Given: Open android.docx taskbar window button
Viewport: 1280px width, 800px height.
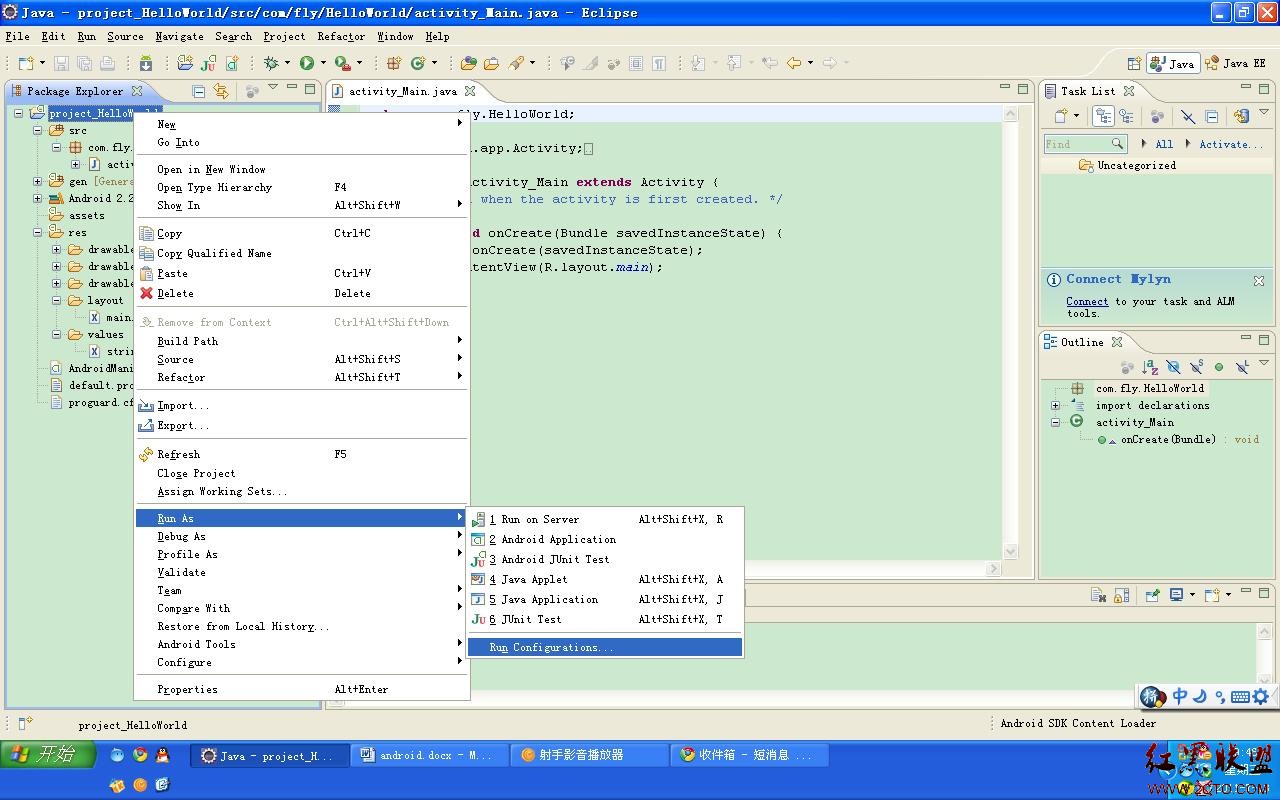Looking at the screenshot, I should pyautogui.click(x=429, y=755).
